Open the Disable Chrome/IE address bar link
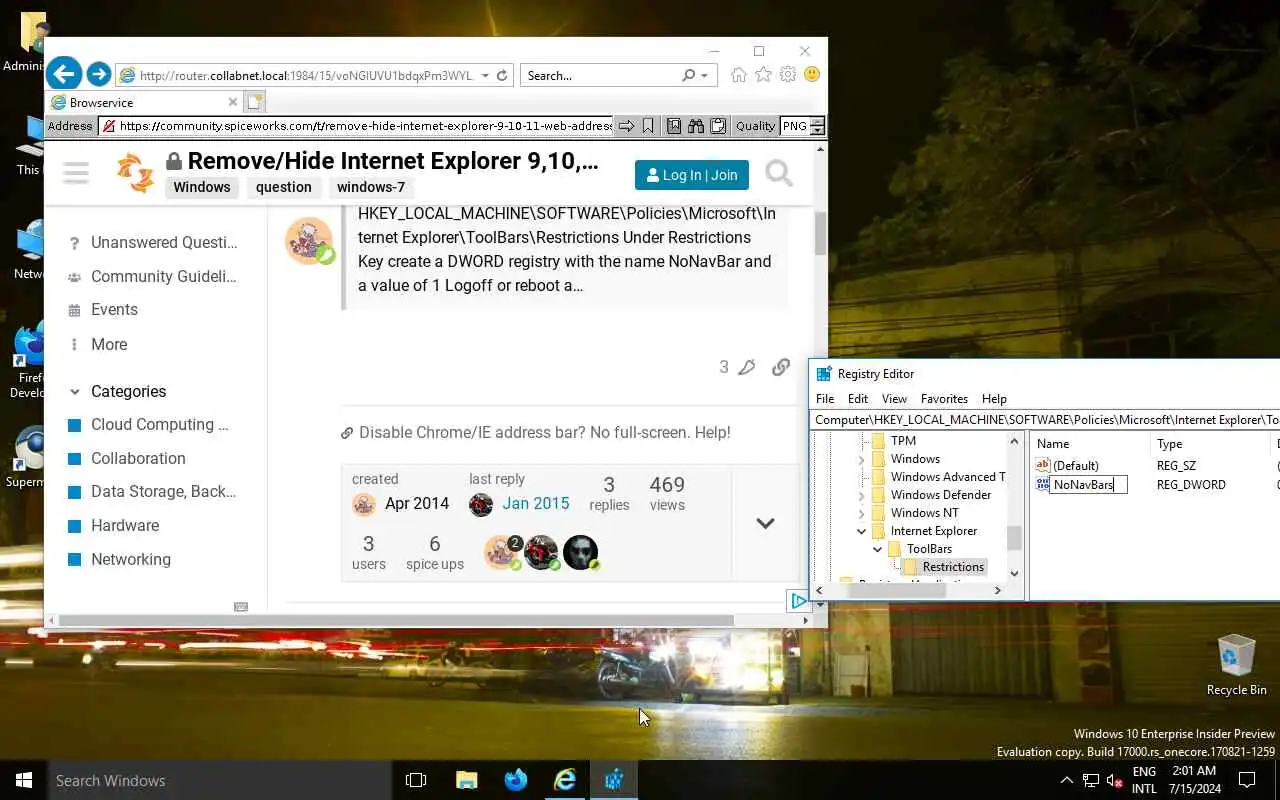1280x800 pixels. 544,433
